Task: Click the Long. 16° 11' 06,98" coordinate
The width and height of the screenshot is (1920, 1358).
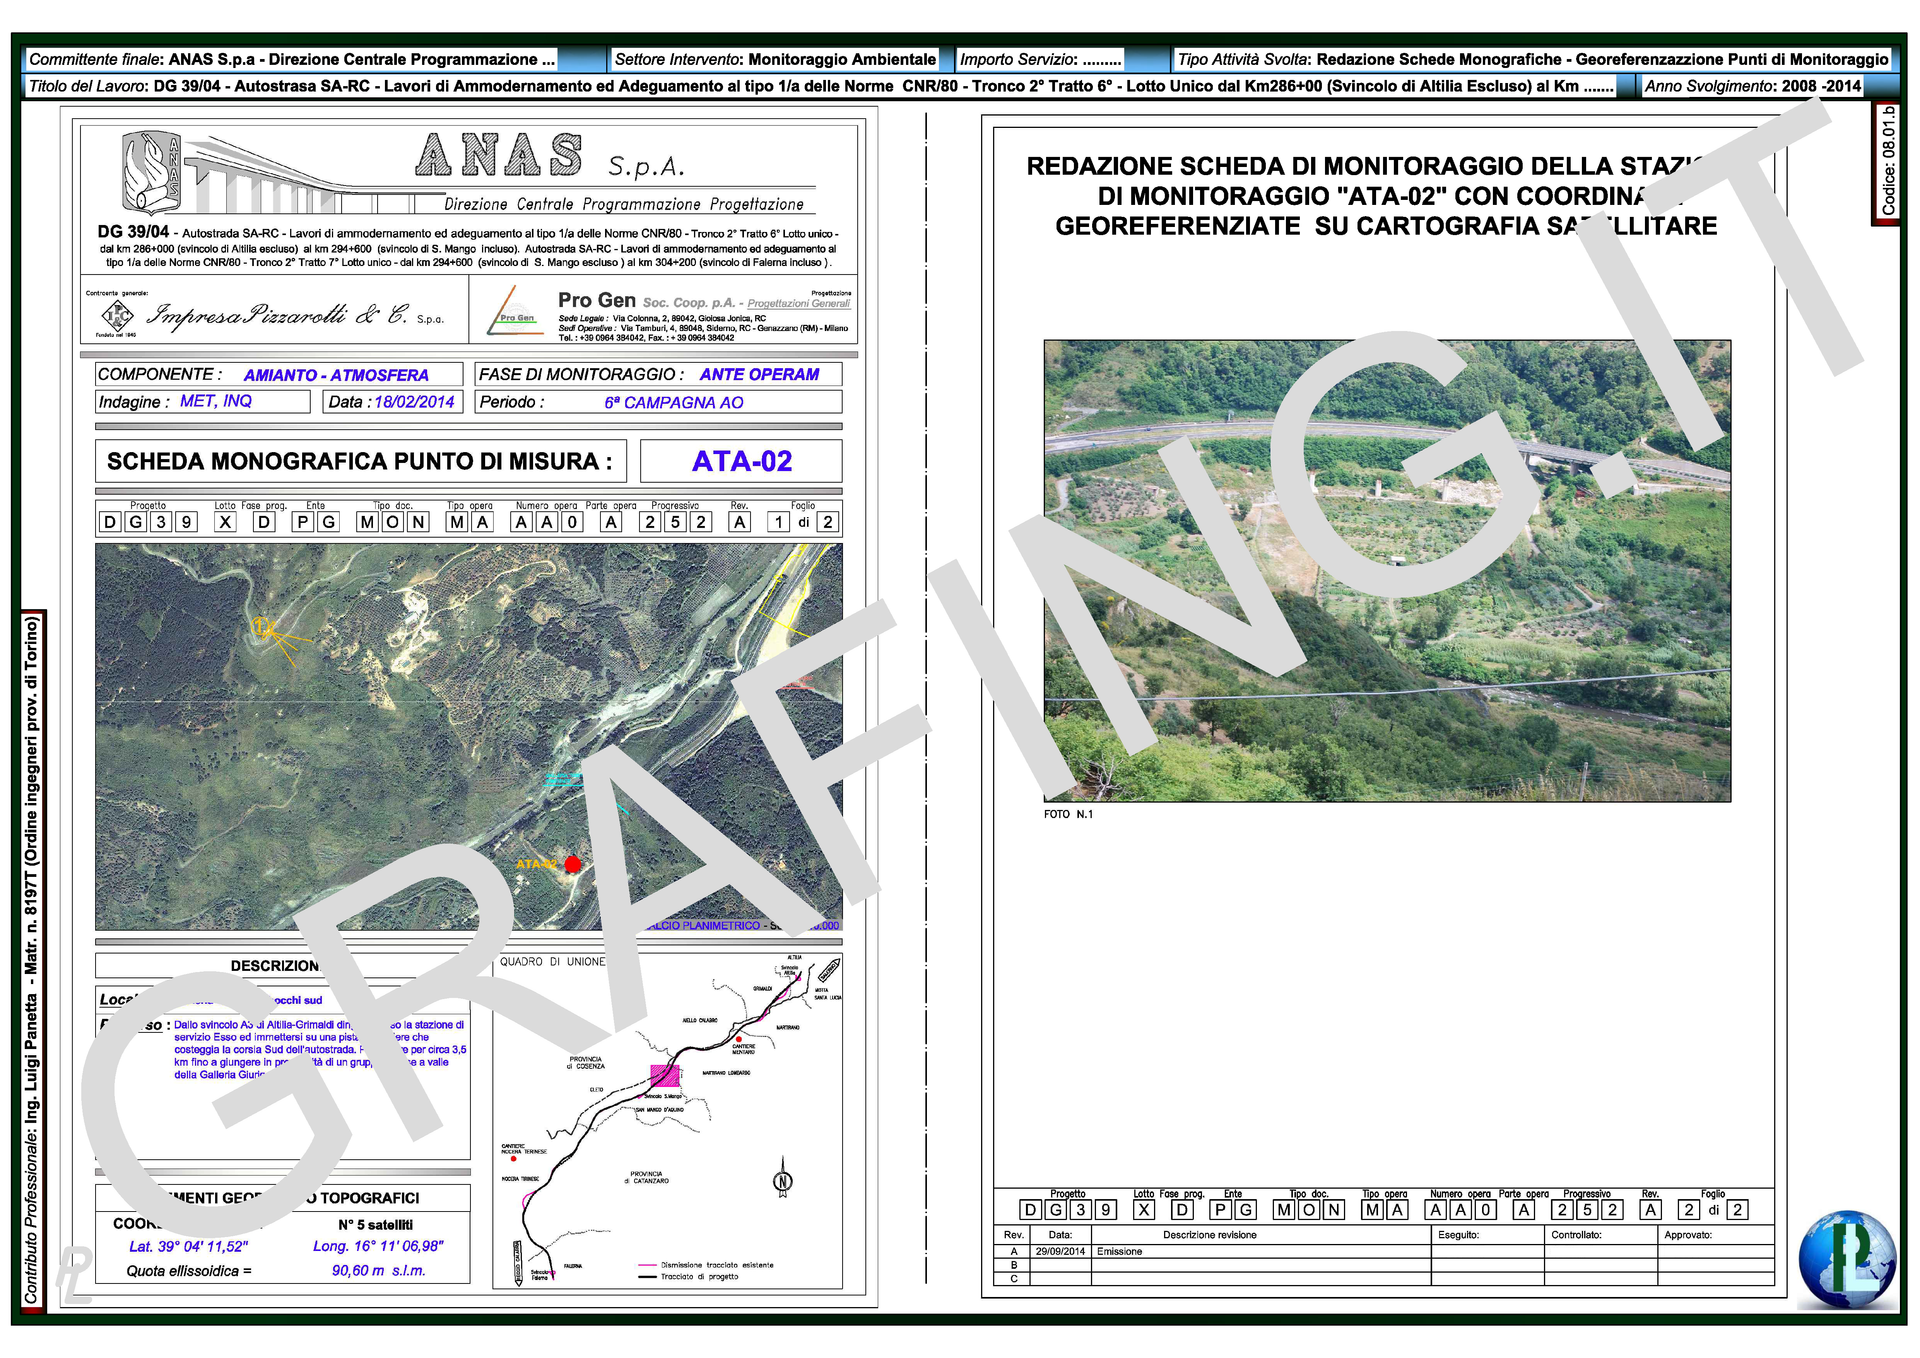Action: point(378,1246)
